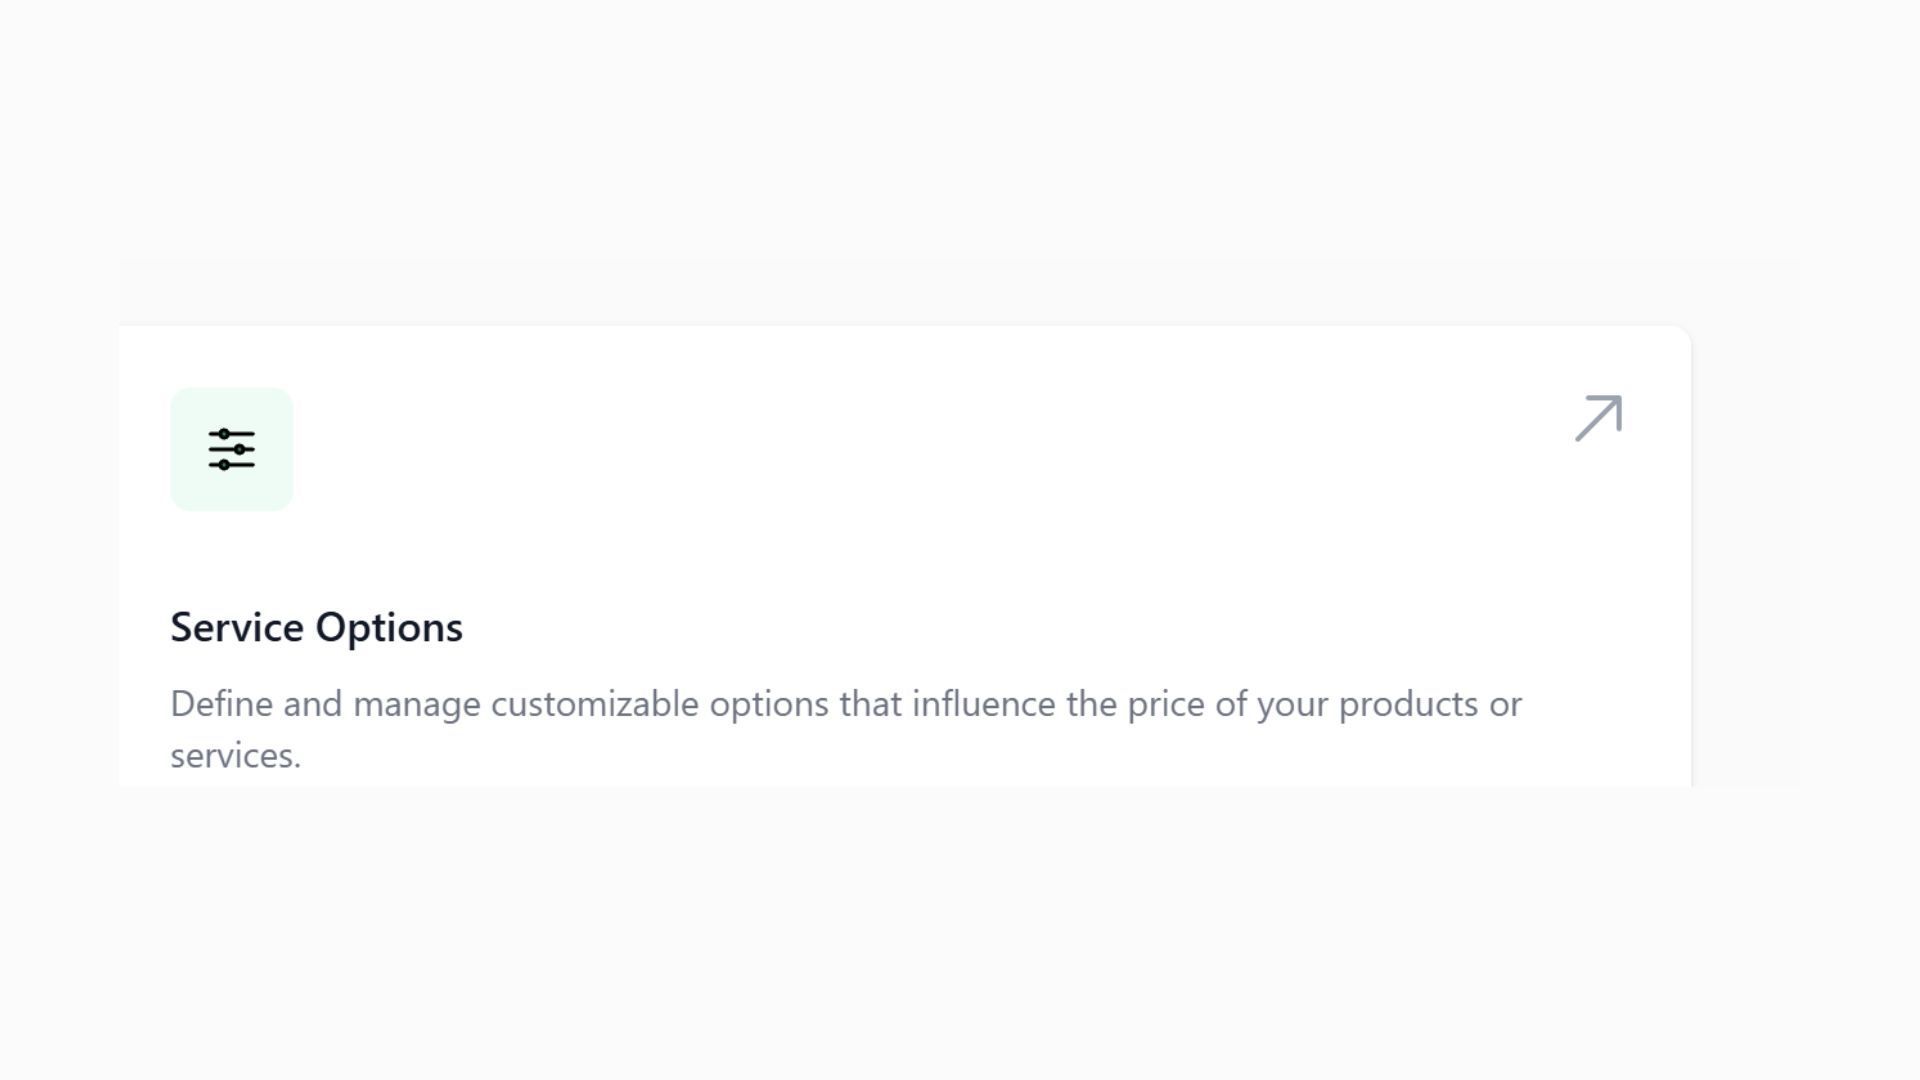Image resolution: width=1920 pixels, height=1080 pixels.
Task: Click the word "price" in the description
Action: coord(1165,704)
